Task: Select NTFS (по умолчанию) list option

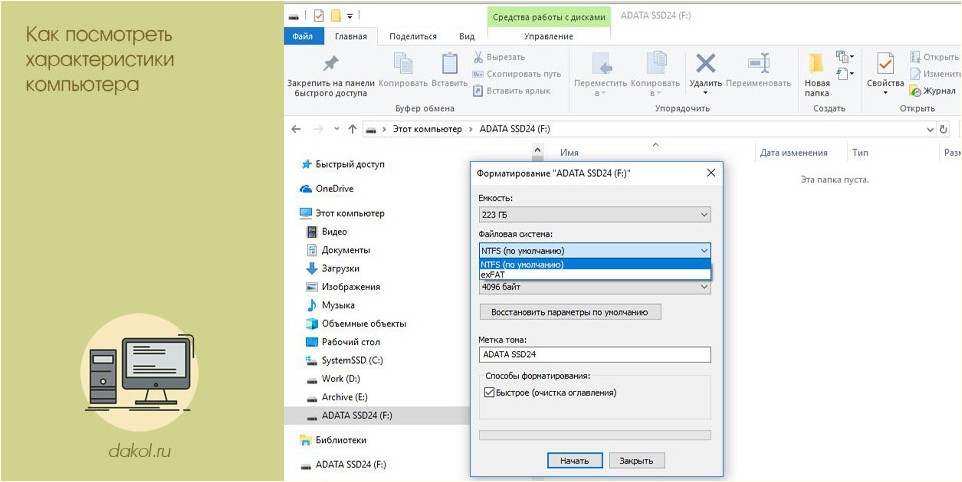Action: point(594,265)
